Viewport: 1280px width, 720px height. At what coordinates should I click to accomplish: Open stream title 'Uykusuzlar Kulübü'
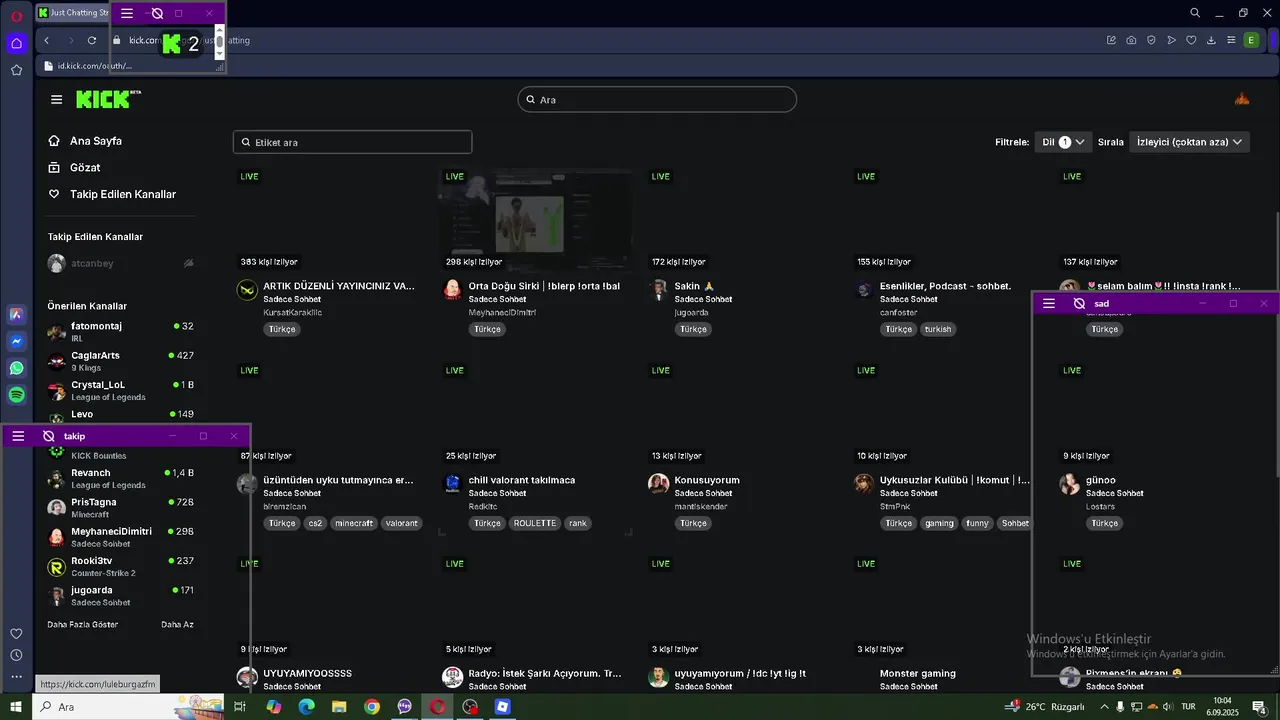[x=955, y=480]
